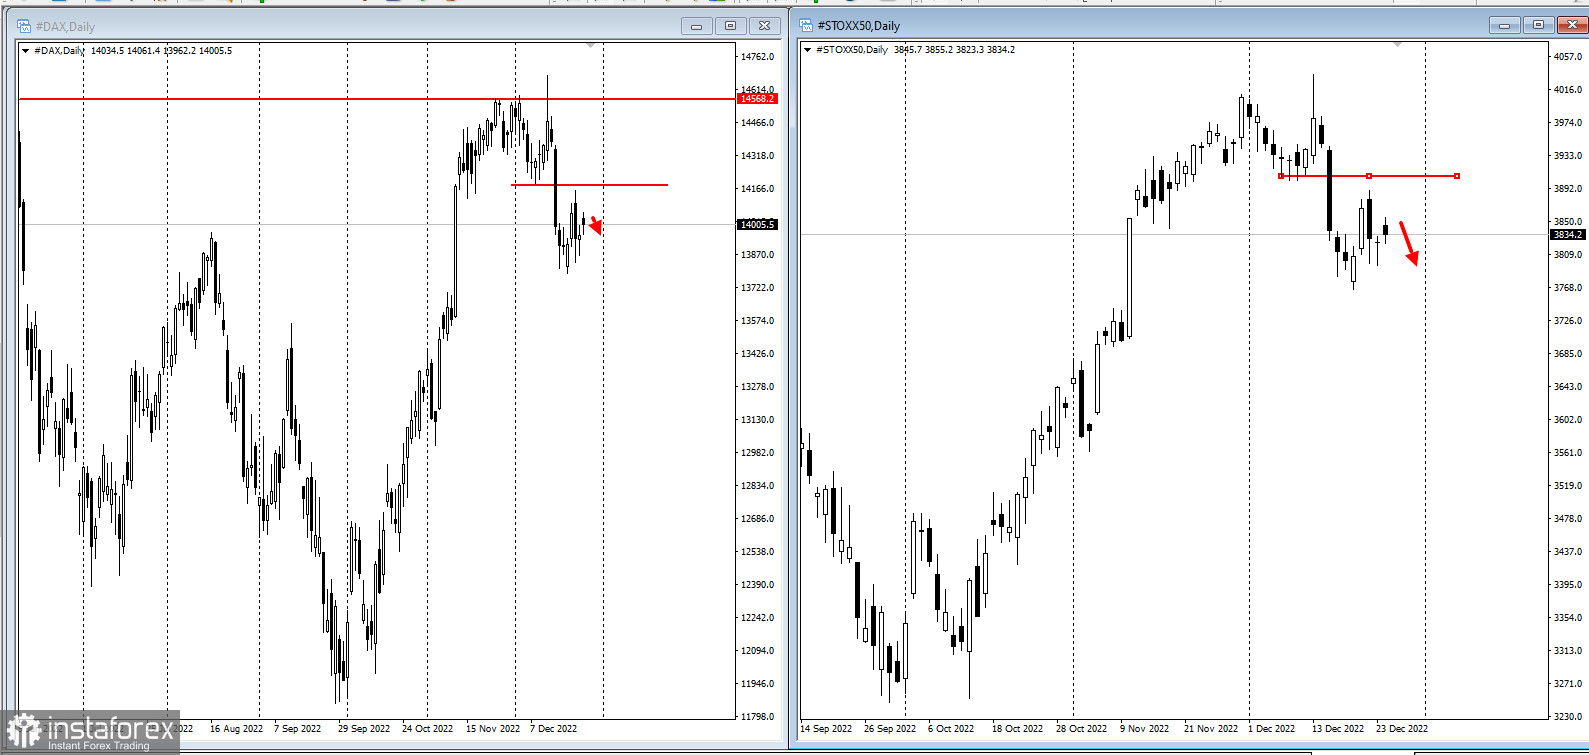The image size is (1589, 755).
Task: Click the 11798.0 level on DAX price axis
Action: coord(757,717)
